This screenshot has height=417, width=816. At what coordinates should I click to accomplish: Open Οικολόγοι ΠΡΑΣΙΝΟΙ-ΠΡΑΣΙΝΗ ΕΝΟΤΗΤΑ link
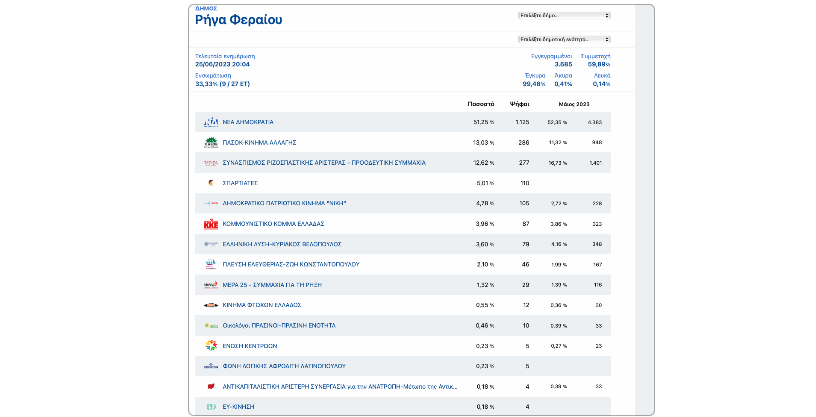[279, 325]
